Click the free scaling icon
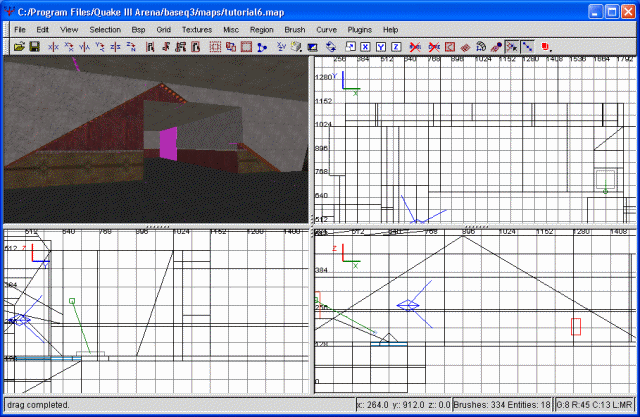 coord(350,47)
